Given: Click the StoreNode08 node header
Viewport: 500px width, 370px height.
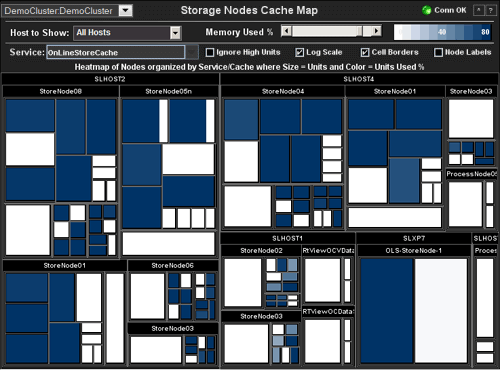Looking at the screenshot, I should [61, 91].
